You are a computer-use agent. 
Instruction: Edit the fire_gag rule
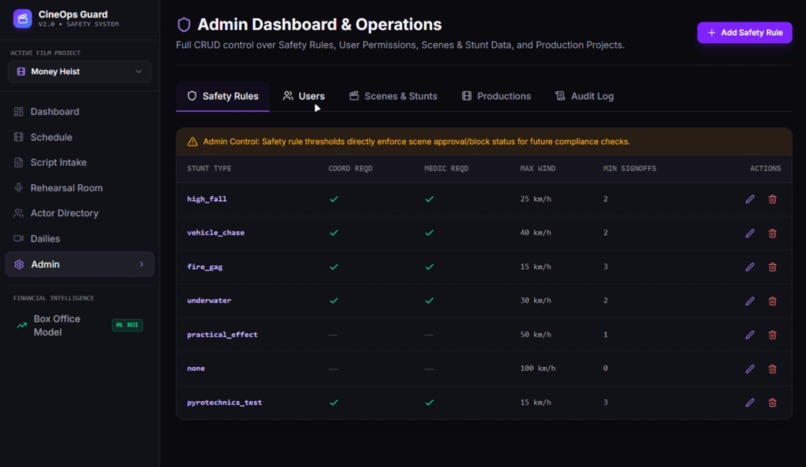(x=750, y=267)
